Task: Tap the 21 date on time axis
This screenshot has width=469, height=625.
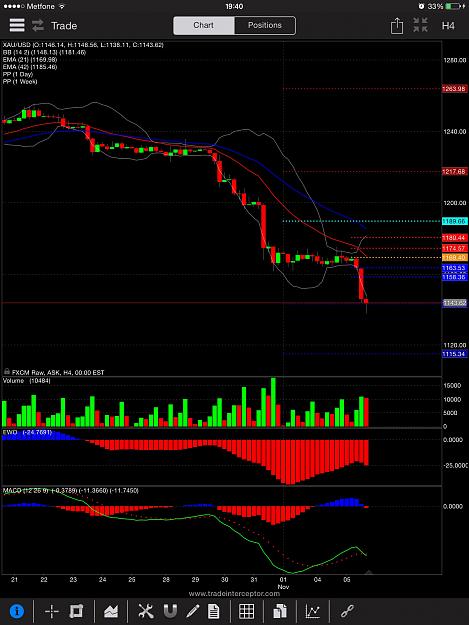Action: point(14,580)
